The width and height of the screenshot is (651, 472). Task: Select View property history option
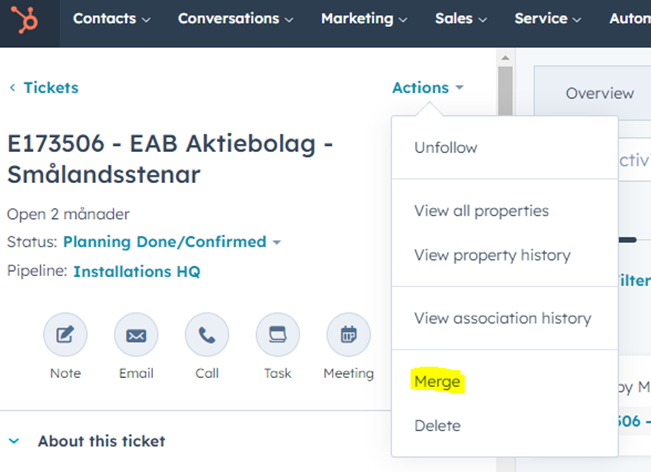pos(492,255)
